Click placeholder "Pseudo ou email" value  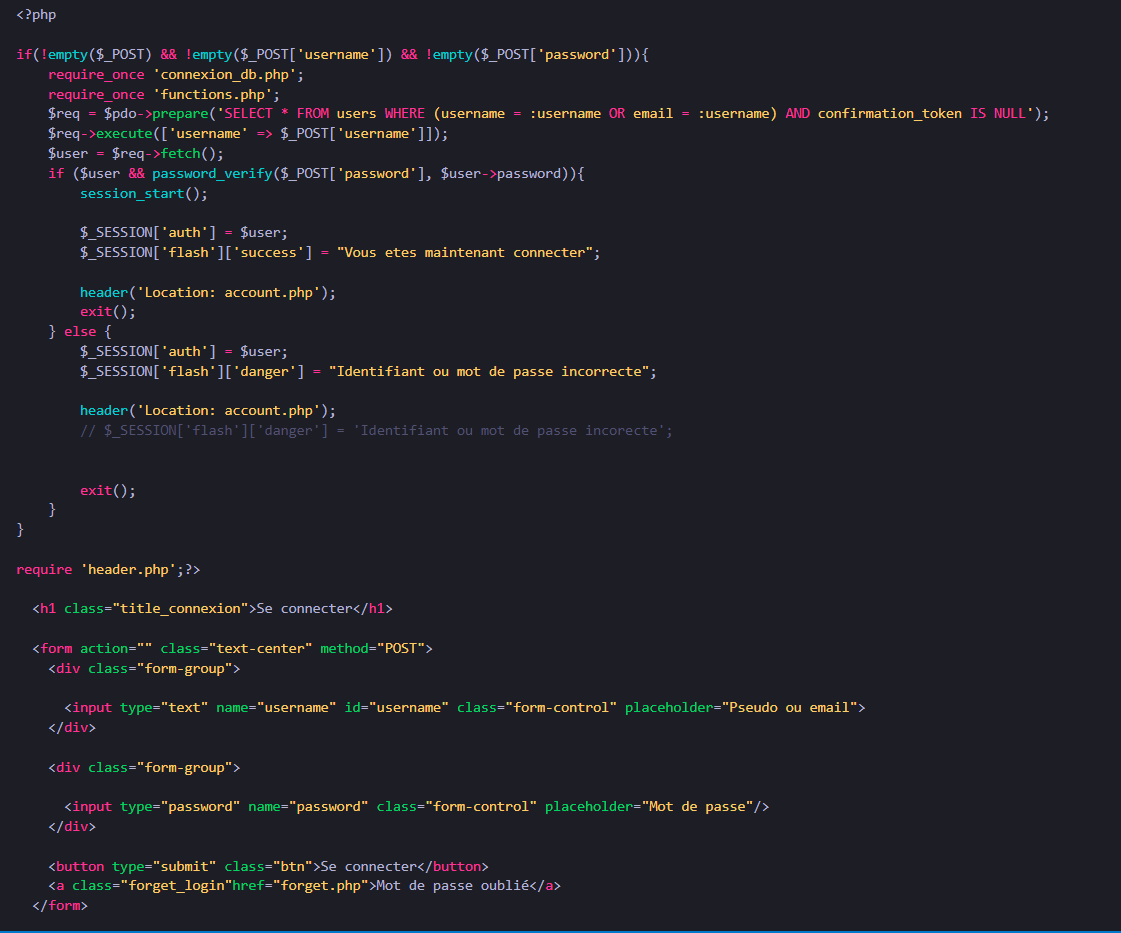click(789, 708)
